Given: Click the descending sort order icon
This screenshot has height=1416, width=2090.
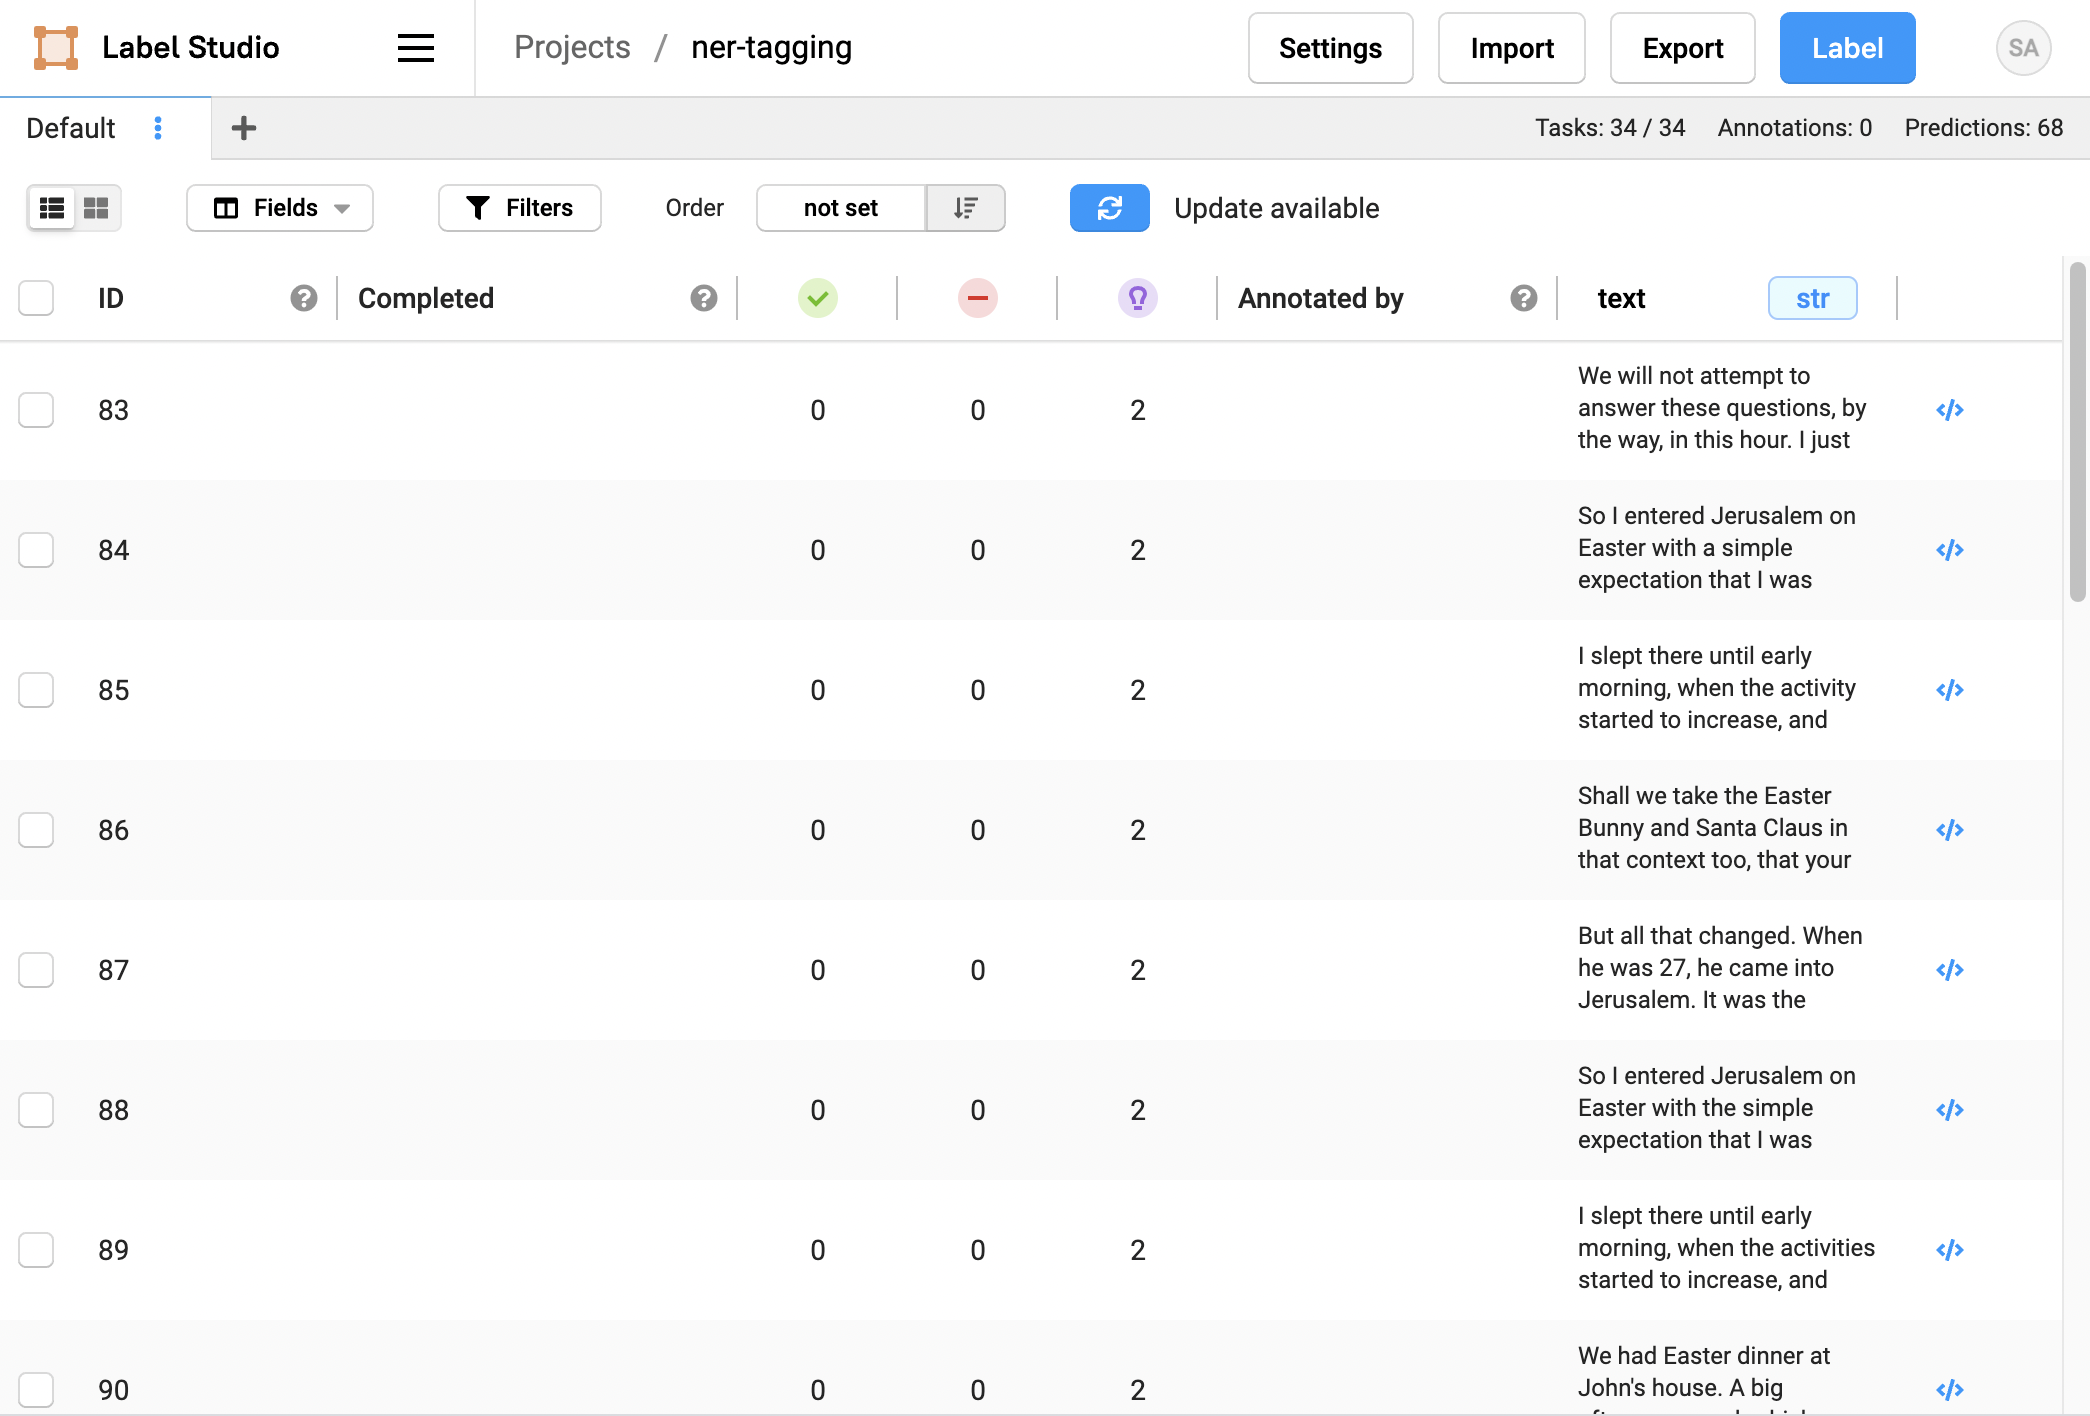Looking at the screenshot, I should coord(964,208).
